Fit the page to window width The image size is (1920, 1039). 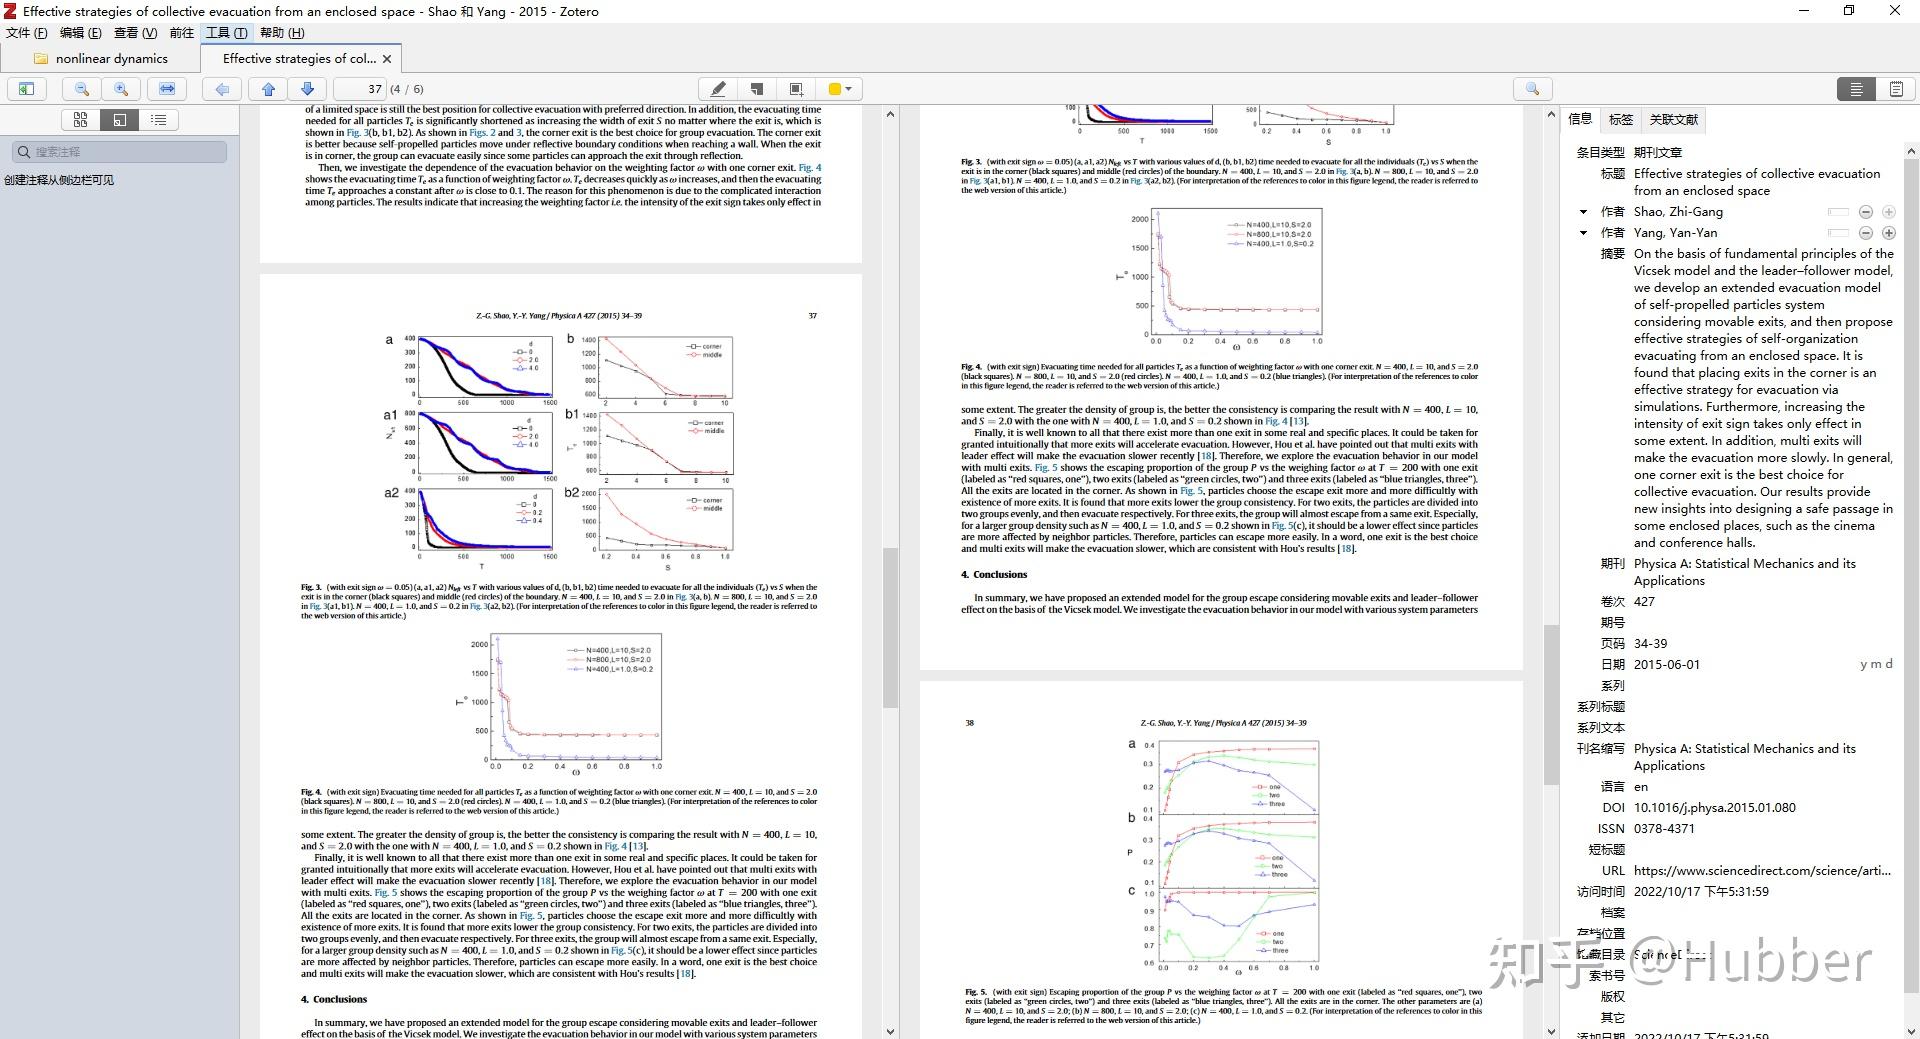coord(167,89)
